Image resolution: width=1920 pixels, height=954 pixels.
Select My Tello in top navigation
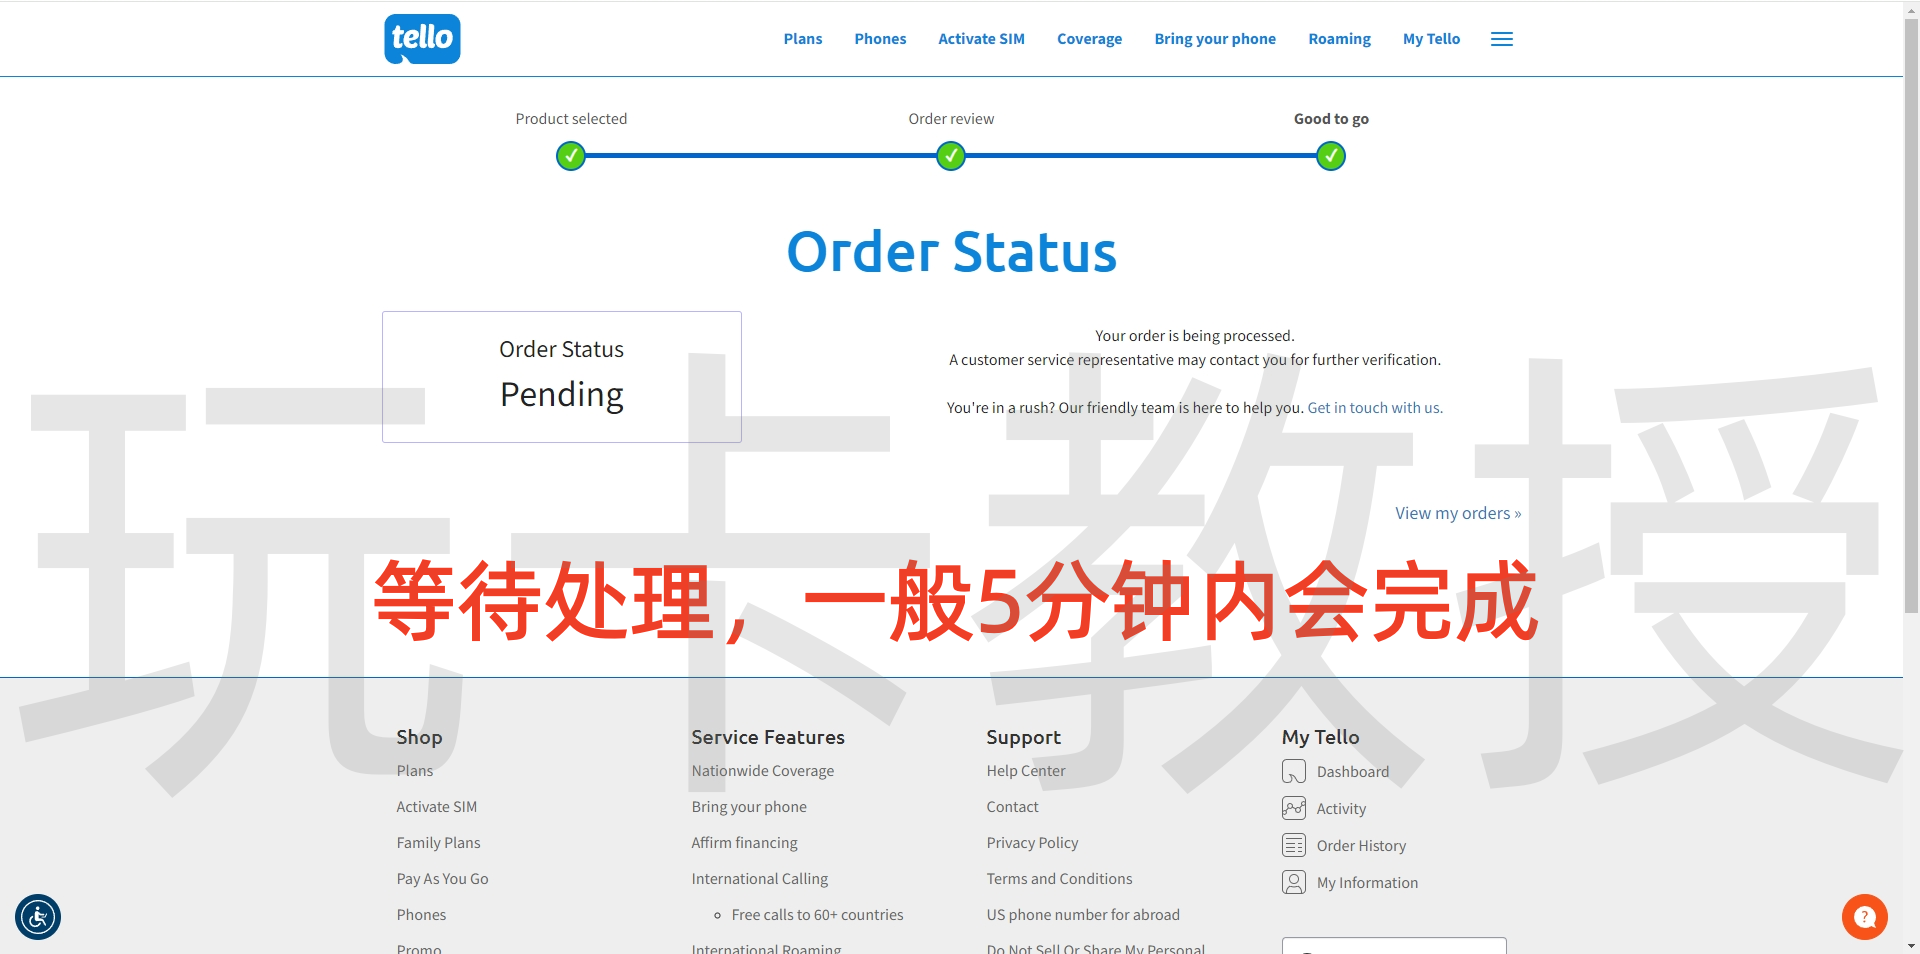click(1431, 39)
